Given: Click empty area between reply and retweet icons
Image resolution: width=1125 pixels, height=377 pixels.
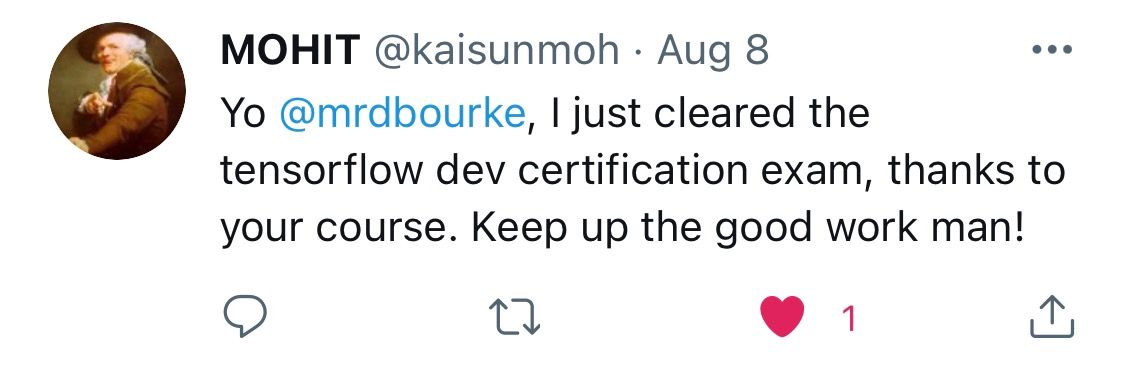Looking at the screenshot, I should (x=377, y=317).
